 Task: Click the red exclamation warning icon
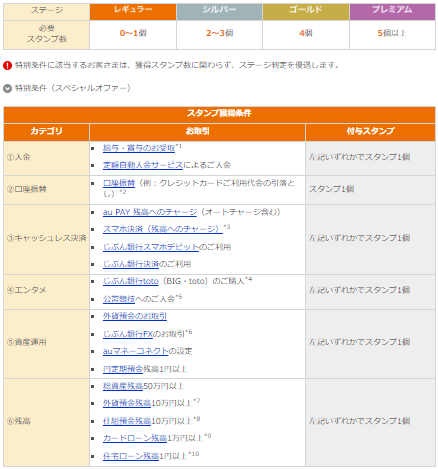point(7,65)
